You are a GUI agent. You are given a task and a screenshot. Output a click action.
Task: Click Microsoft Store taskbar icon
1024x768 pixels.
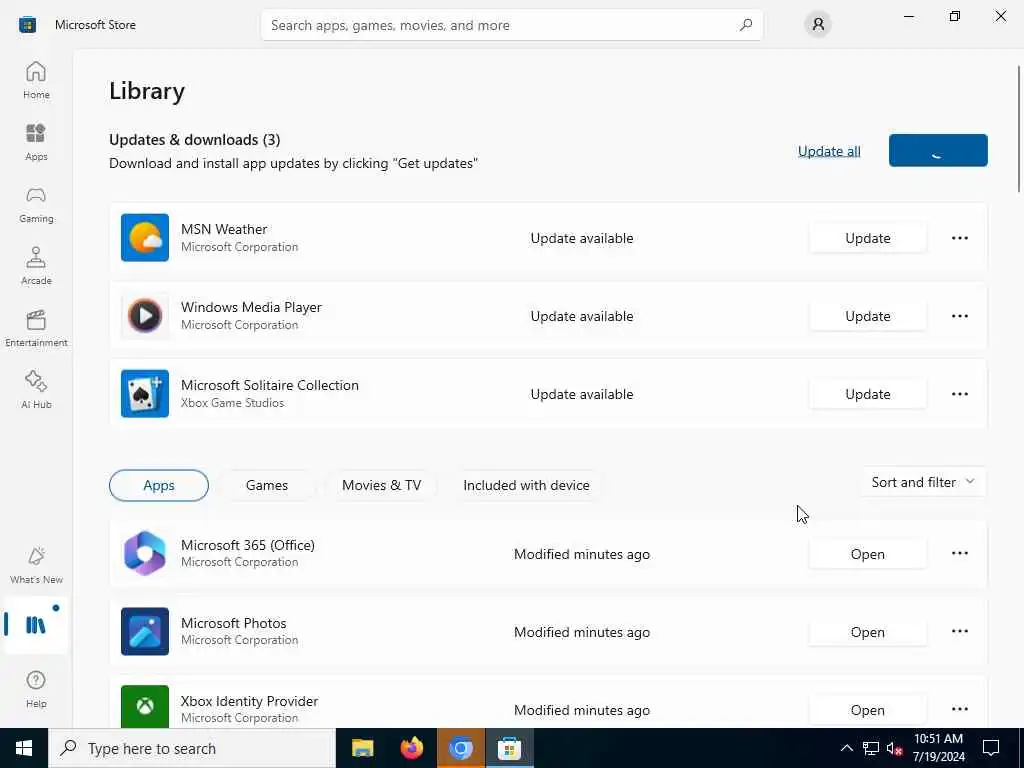coord(509,748)
